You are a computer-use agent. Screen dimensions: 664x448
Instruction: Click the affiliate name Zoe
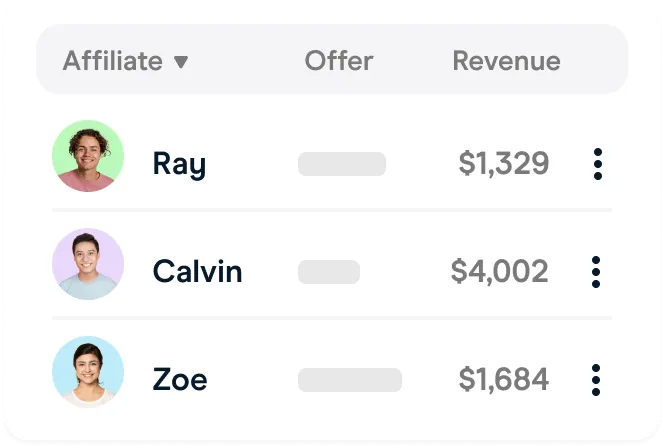coord(180,379)
